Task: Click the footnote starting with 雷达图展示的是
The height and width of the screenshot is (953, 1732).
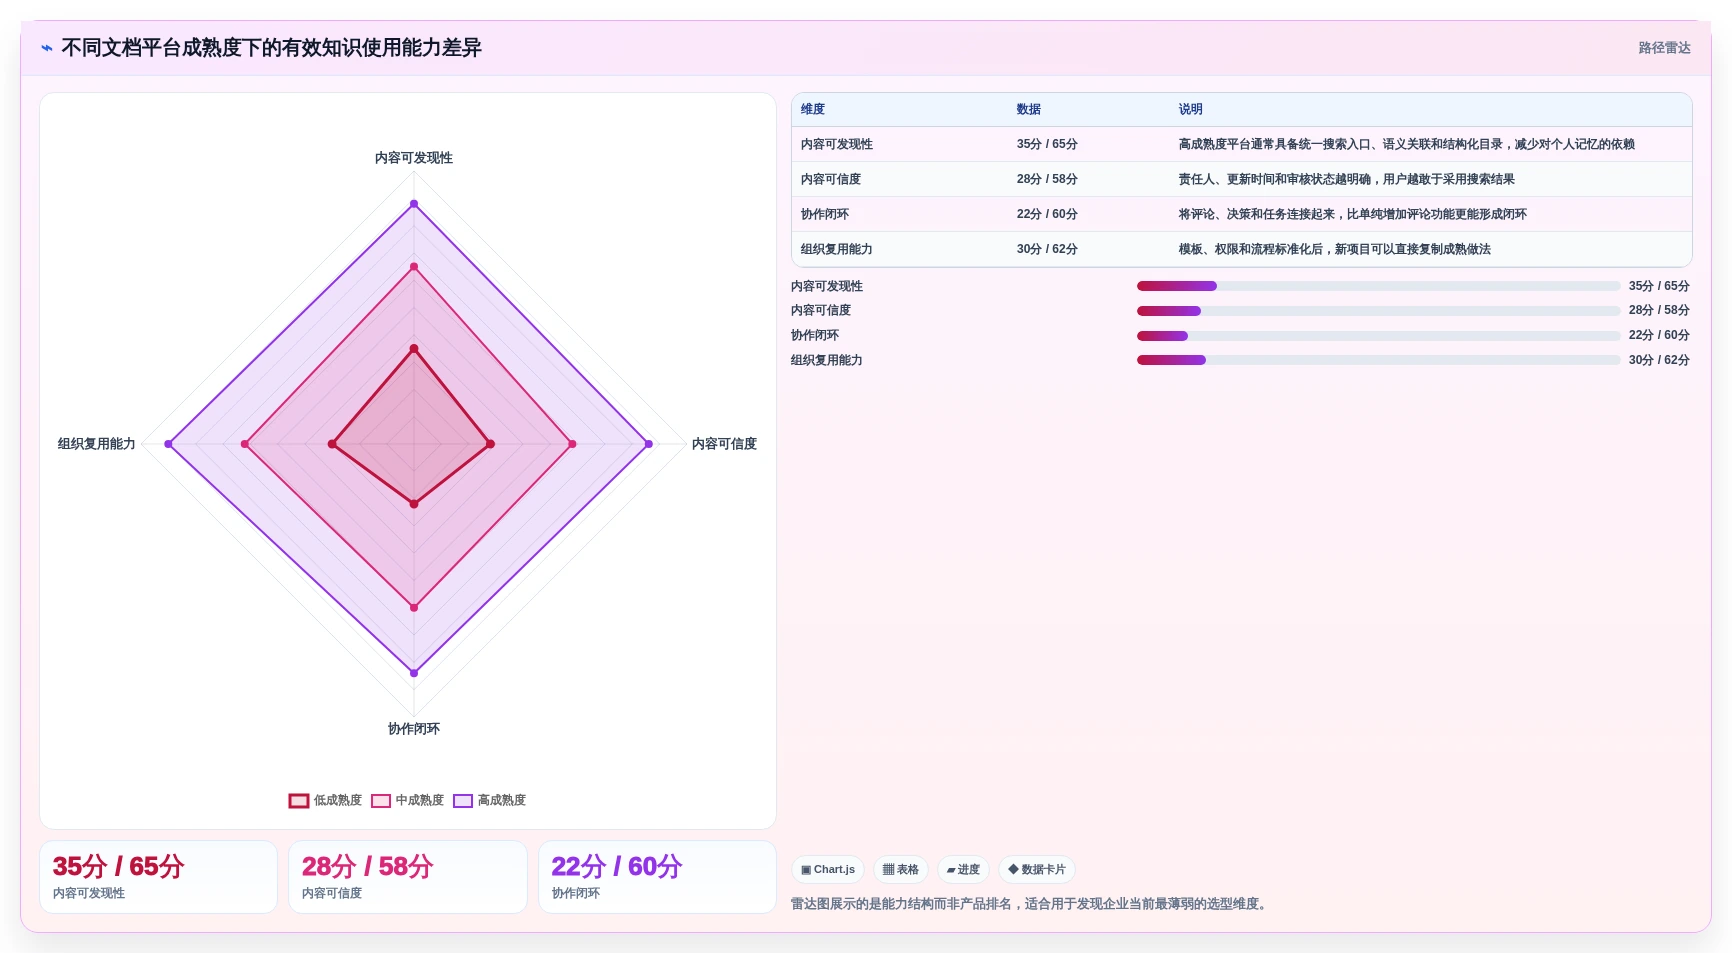Action: pyautogui.click(x=1031, y=904)
